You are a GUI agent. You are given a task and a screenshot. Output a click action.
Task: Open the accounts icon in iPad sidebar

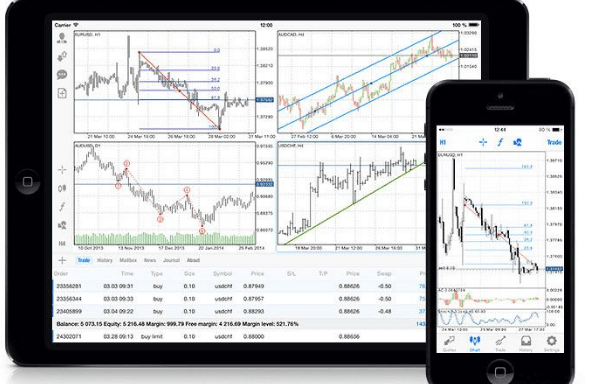point(62,38)
